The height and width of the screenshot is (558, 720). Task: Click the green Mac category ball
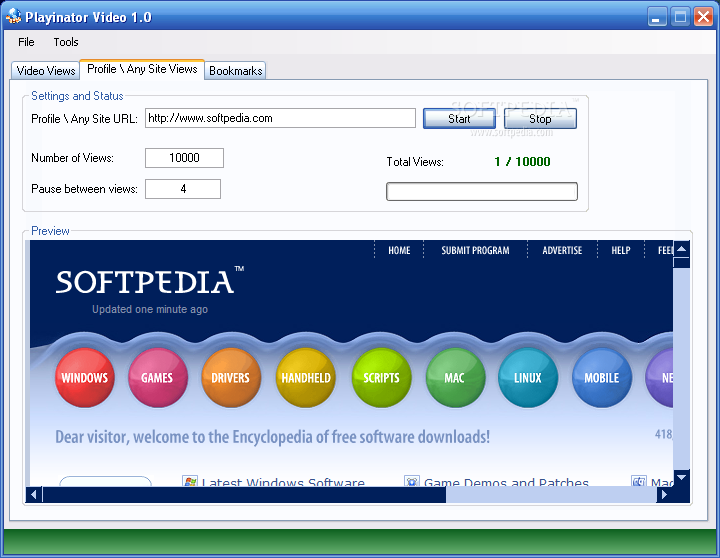[x=455, y=378]
